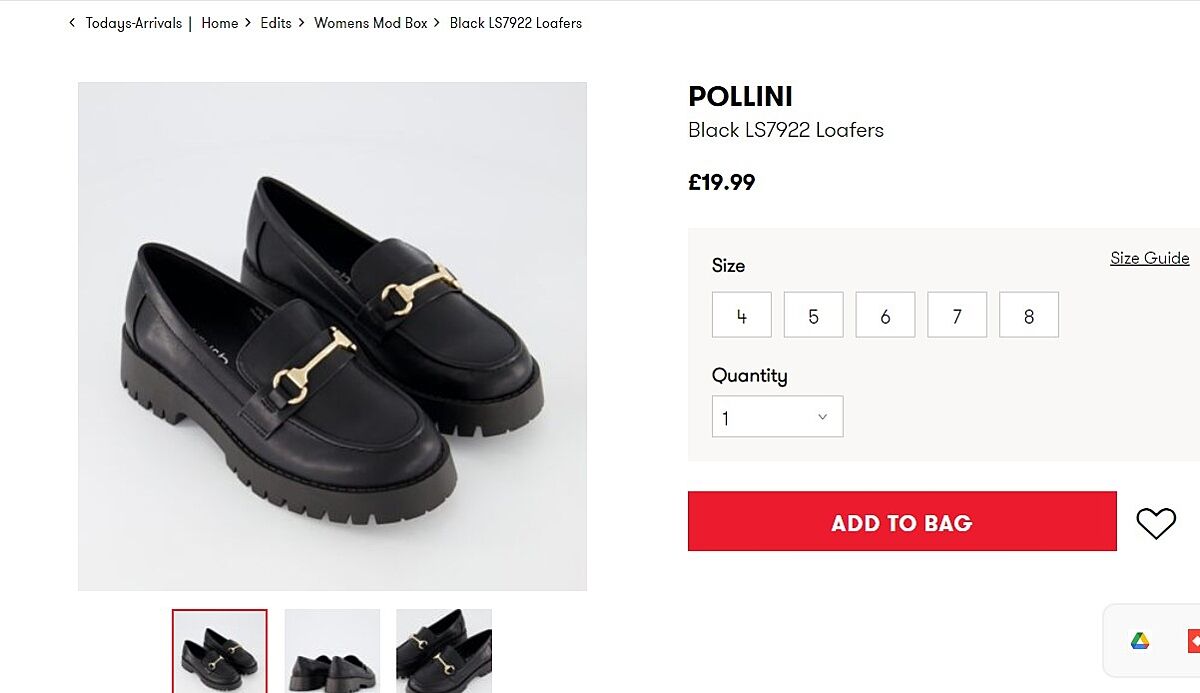Pick size 7

[957, 316]
